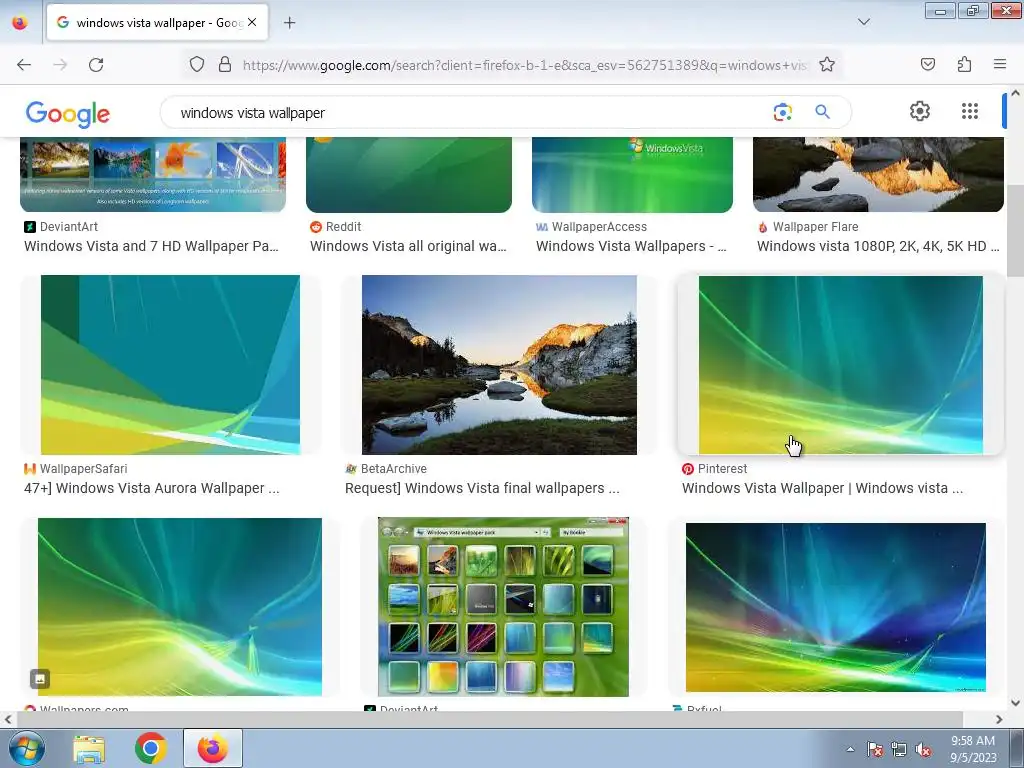This screenshot has height=768, width=1024.
Task: Reload the current page
Action: (x=96, y=65)
